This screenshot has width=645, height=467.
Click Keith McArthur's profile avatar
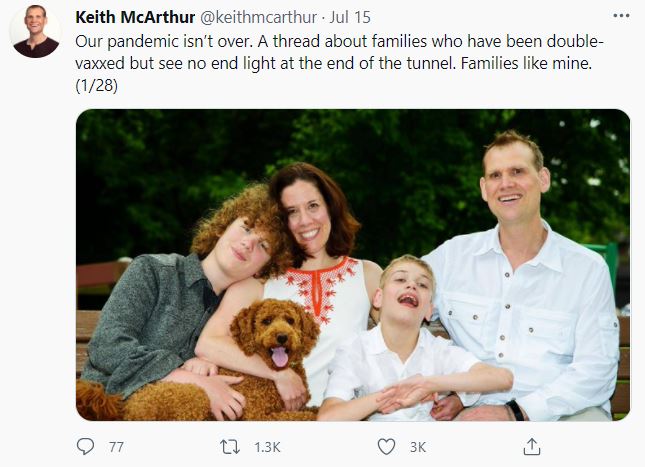(x=35, y=31)
